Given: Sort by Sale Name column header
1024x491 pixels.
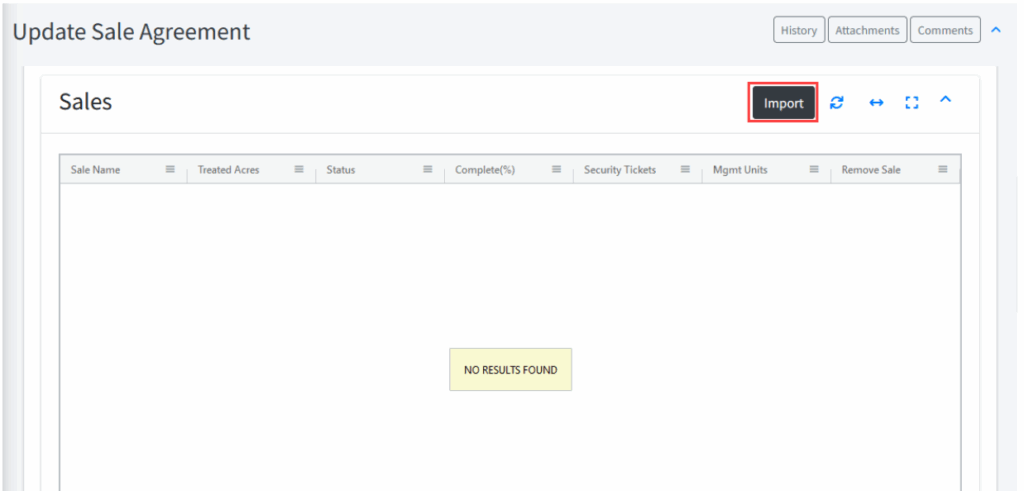Looking at the screenshot, I should 95,170.
